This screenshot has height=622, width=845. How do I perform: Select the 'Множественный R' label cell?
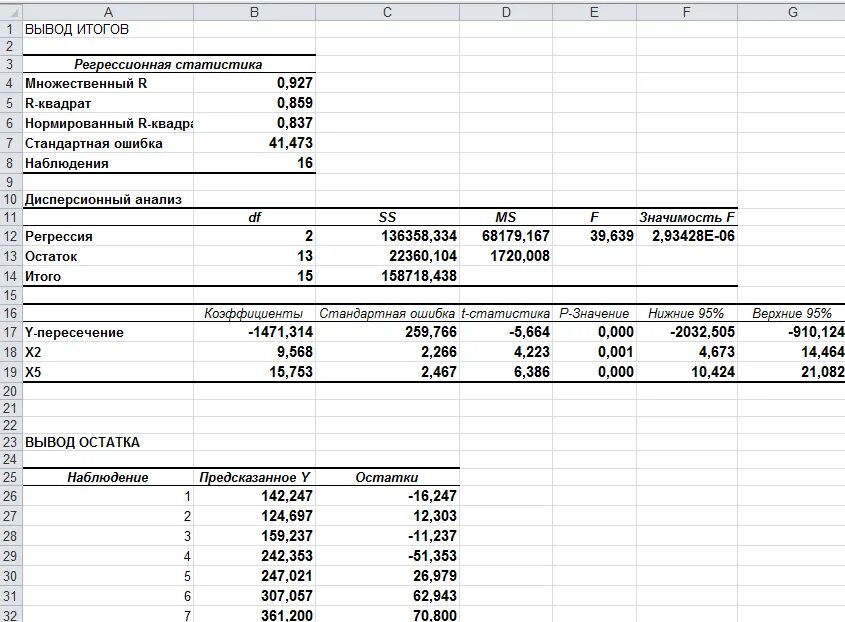(x=108, y=84)
